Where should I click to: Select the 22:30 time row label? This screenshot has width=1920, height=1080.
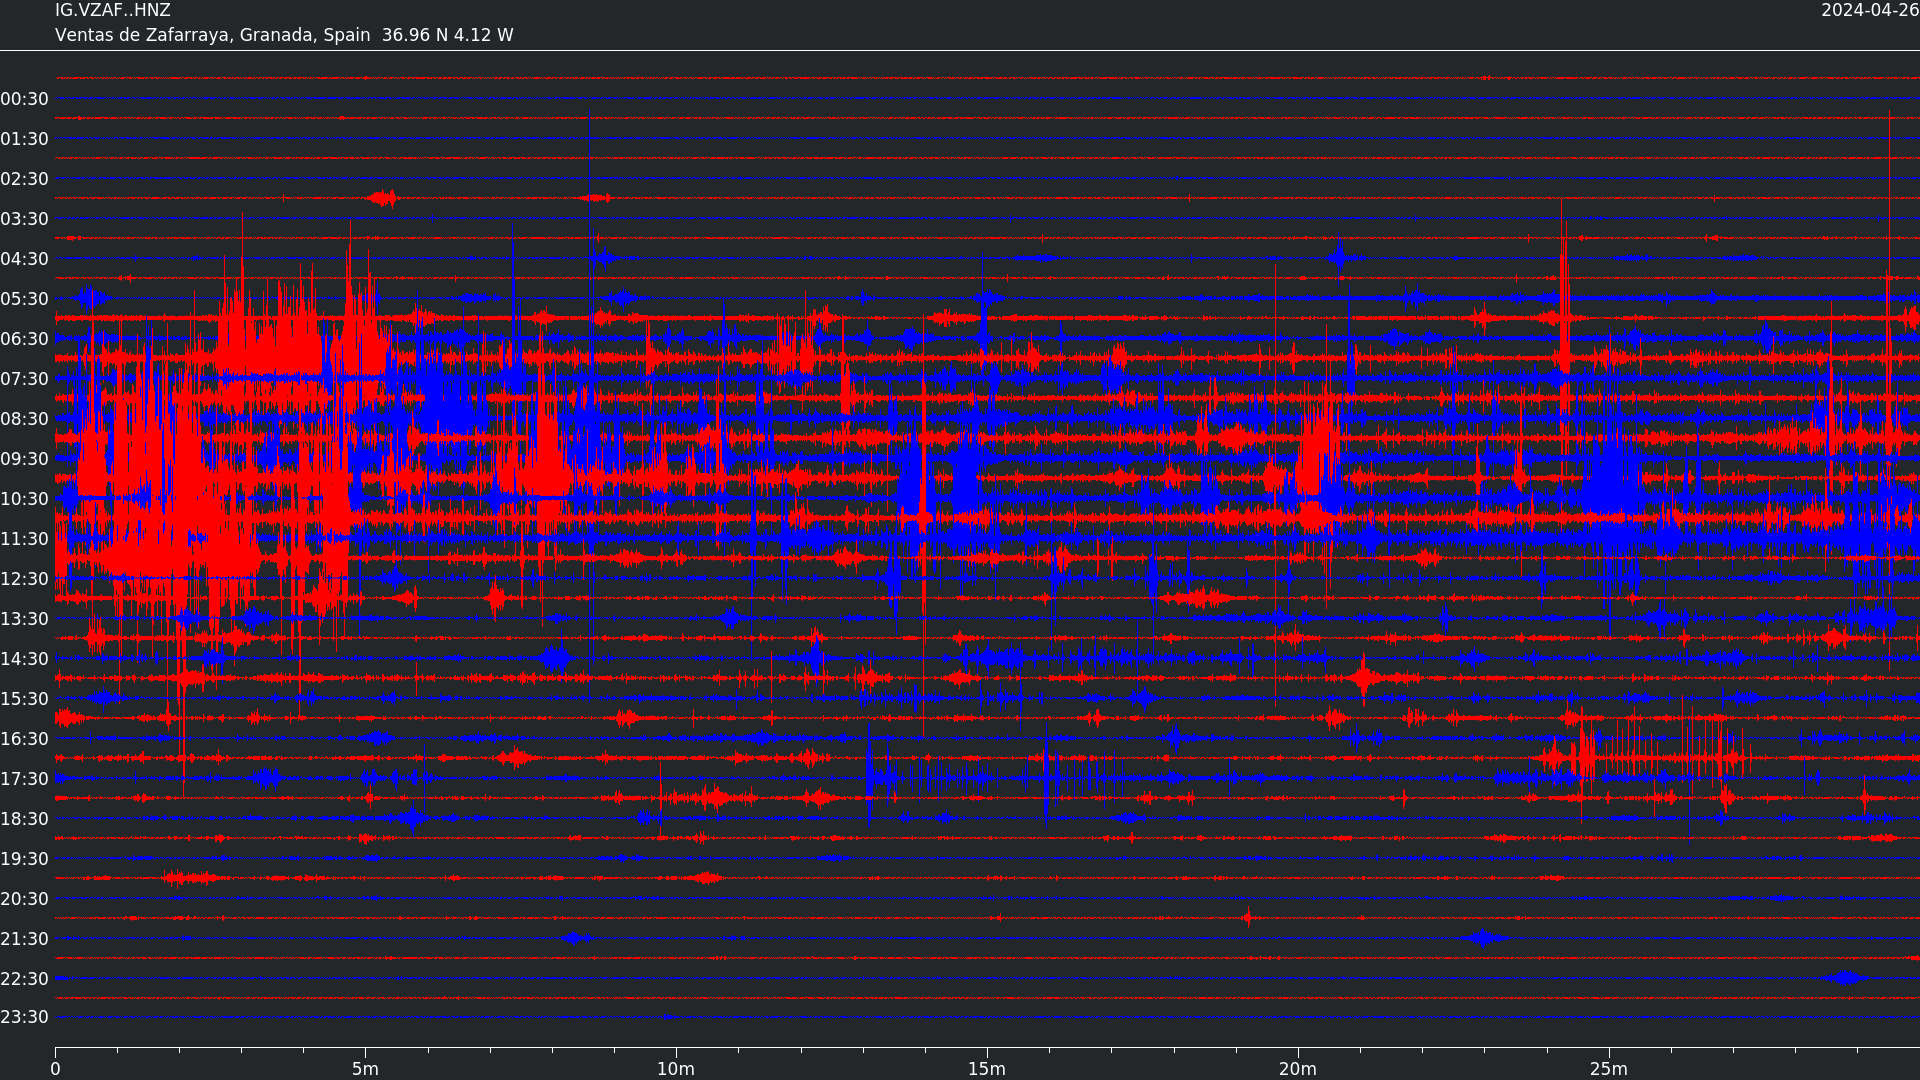tap(25, 979)
